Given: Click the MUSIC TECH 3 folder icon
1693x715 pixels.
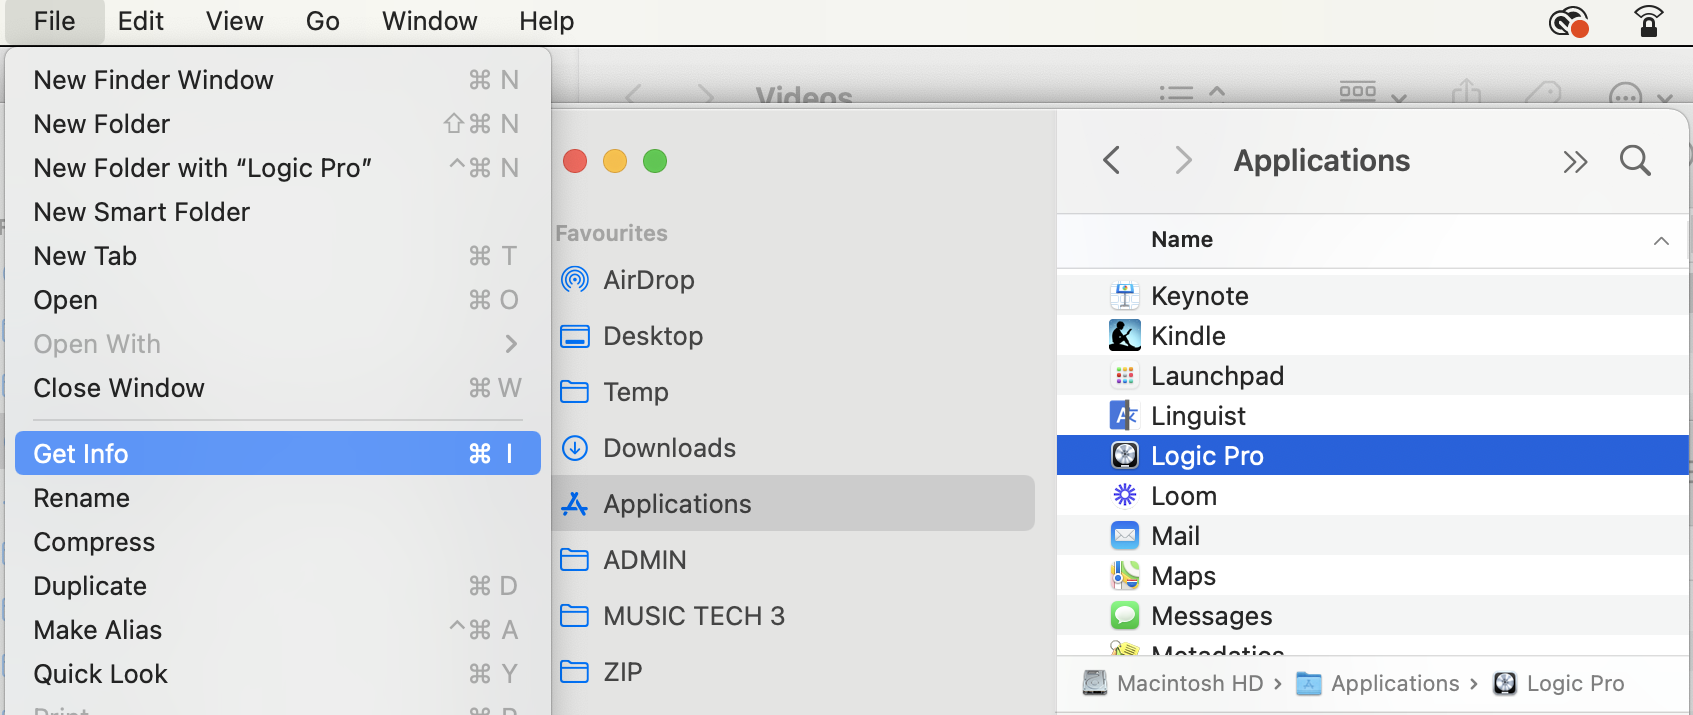Looking at the screenshot, I should (575, 616).
